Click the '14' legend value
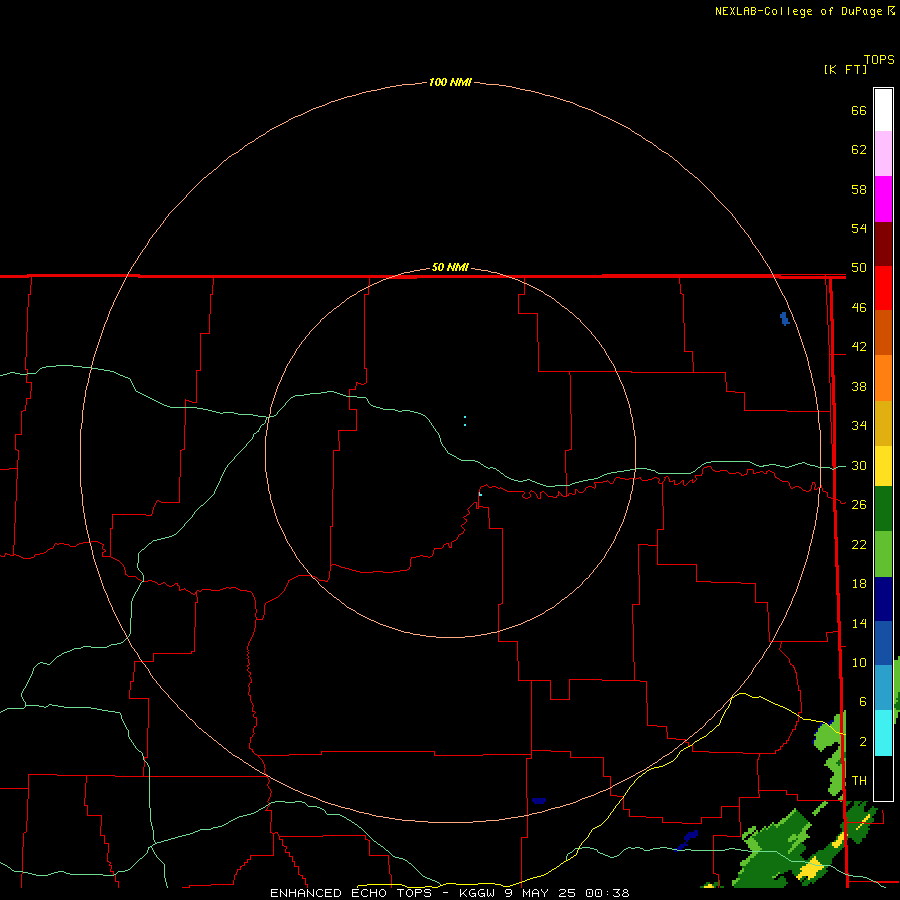900x900 pixels. point(859,624)
